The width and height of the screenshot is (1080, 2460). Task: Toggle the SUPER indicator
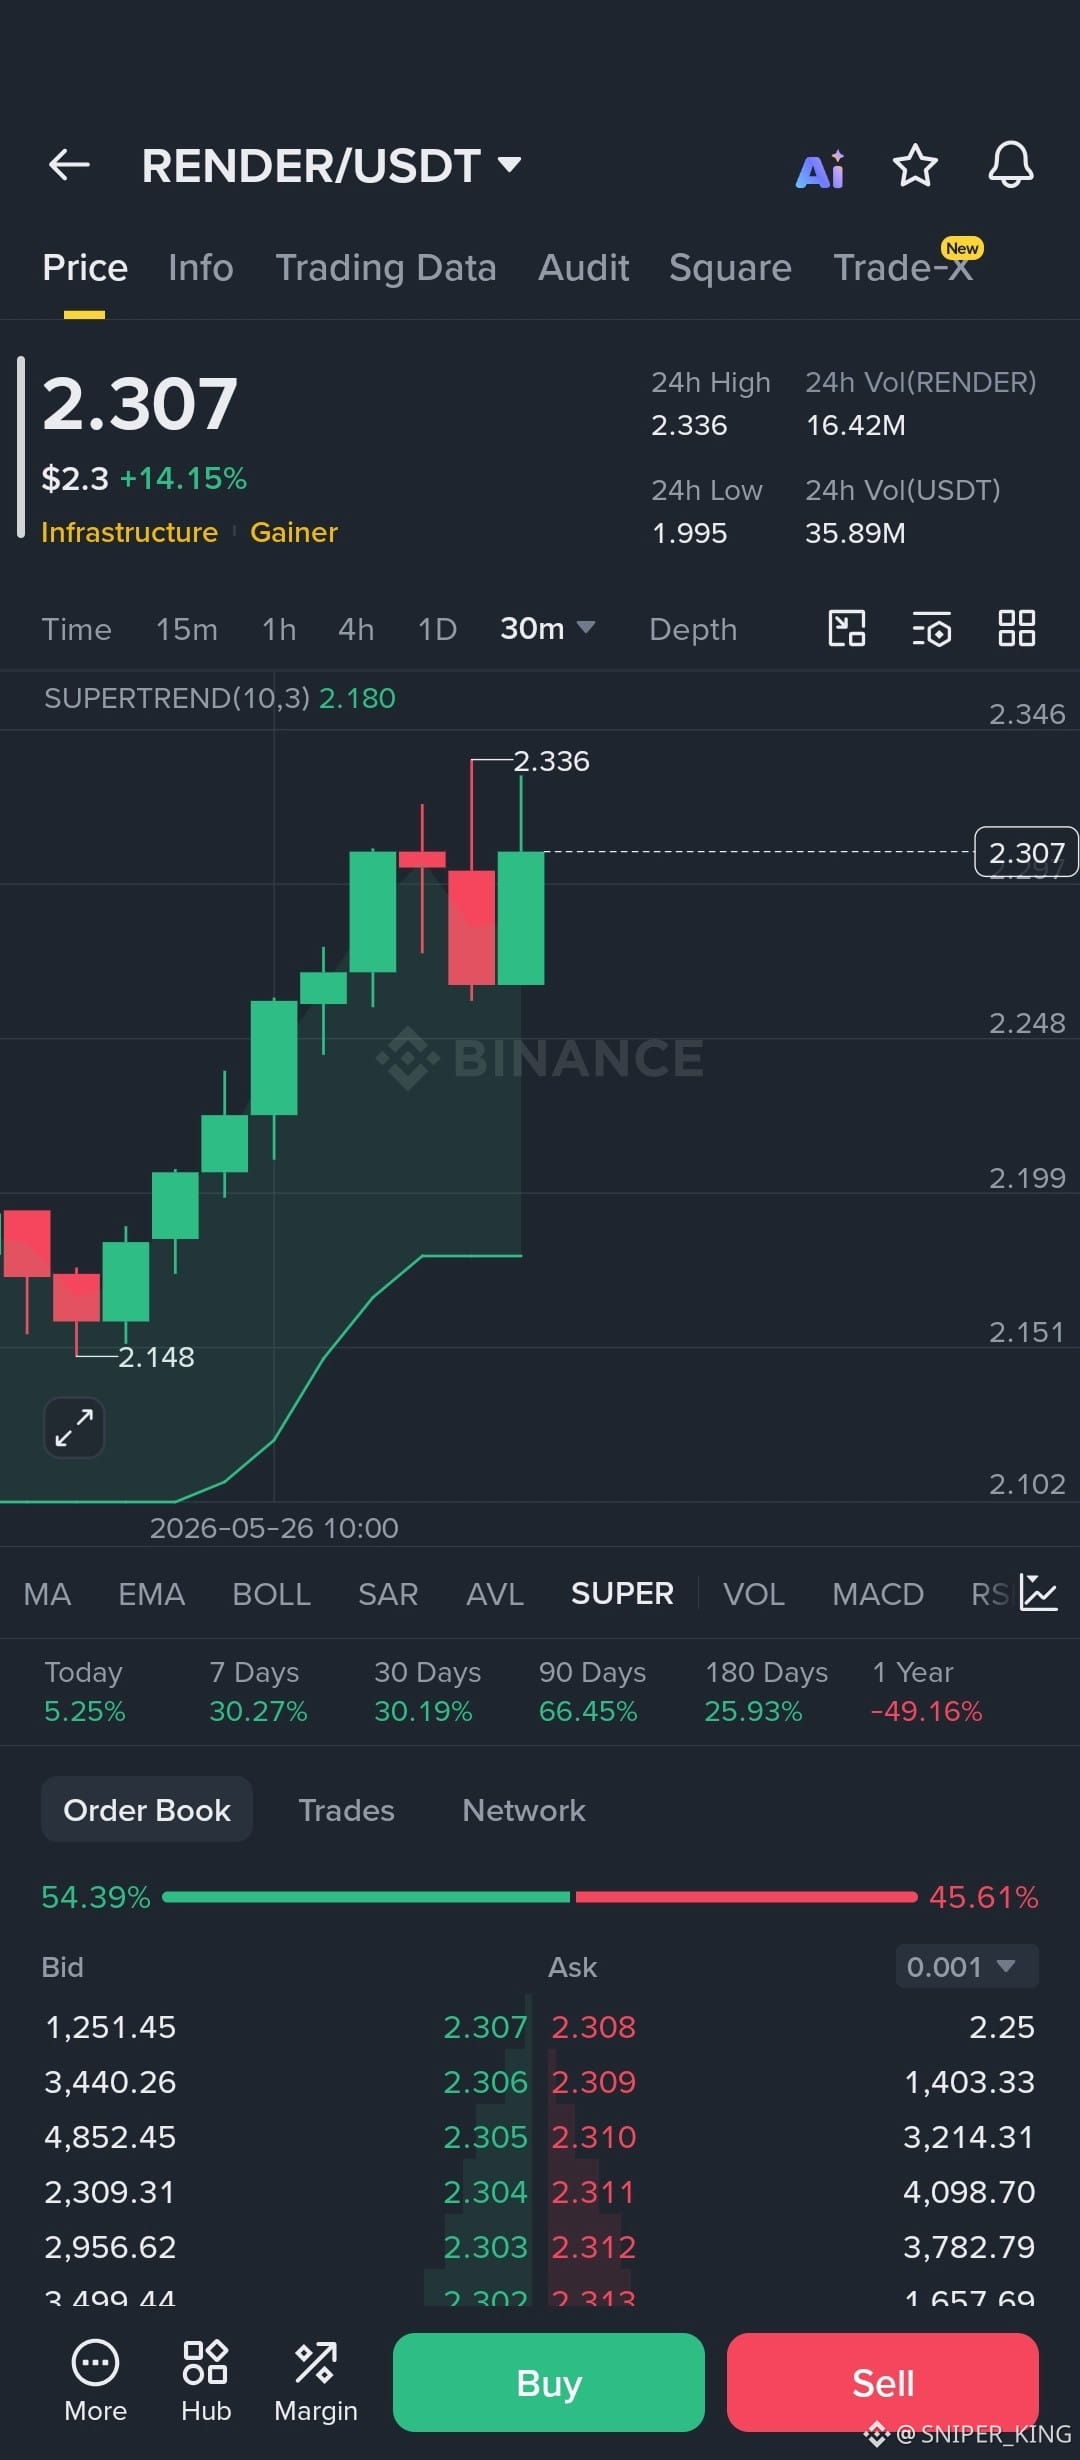(x=622, y=1594)
